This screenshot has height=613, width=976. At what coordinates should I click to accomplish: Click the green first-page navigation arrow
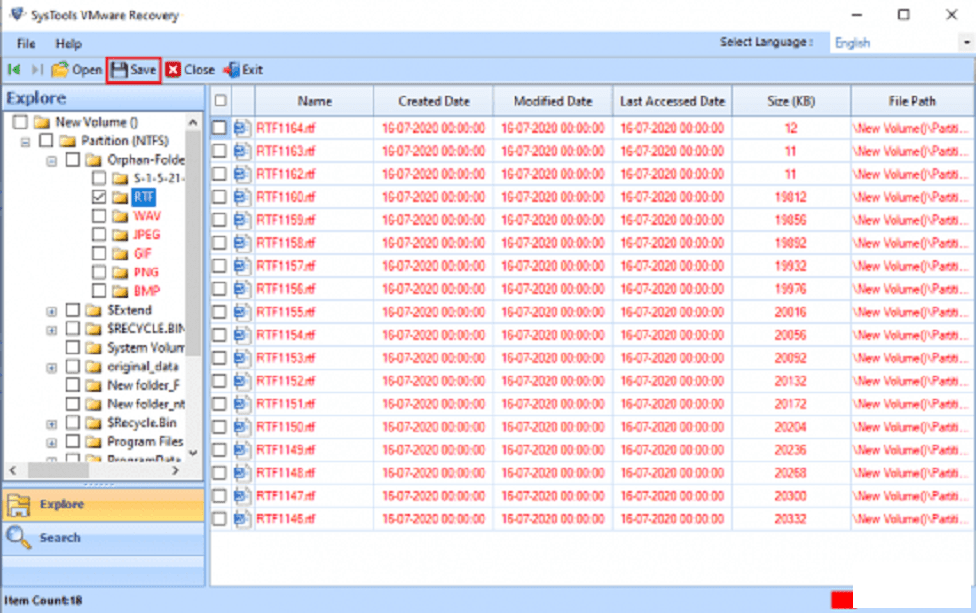coord(14,70)
